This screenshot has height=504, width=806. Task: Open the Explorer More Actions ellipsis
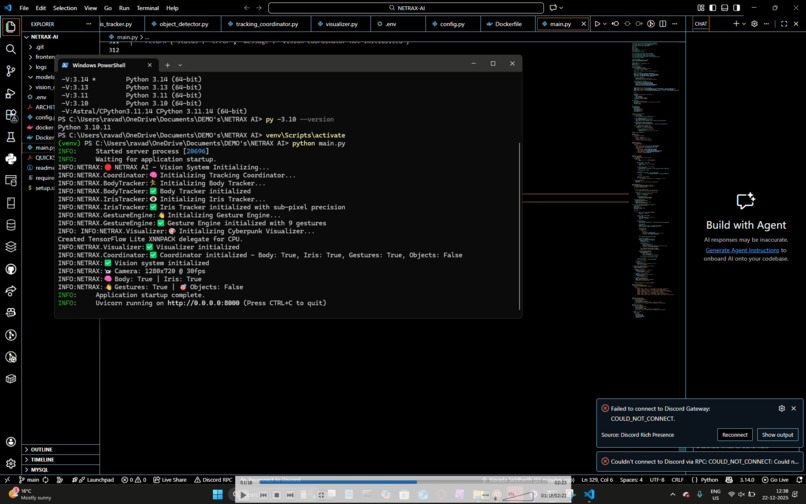[88, 24]
